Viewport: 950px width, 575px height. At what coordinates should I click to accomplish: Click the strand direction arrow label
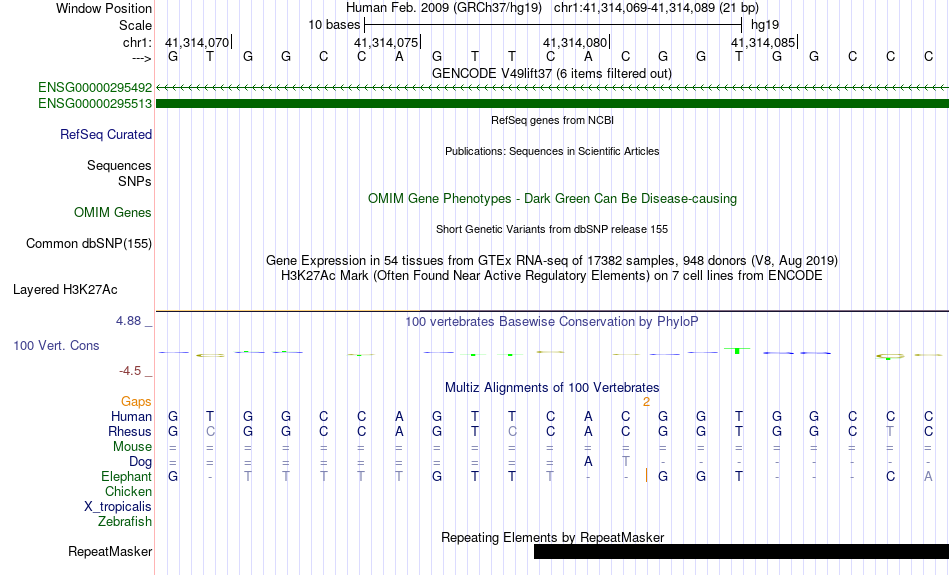(x=142, y=58)
